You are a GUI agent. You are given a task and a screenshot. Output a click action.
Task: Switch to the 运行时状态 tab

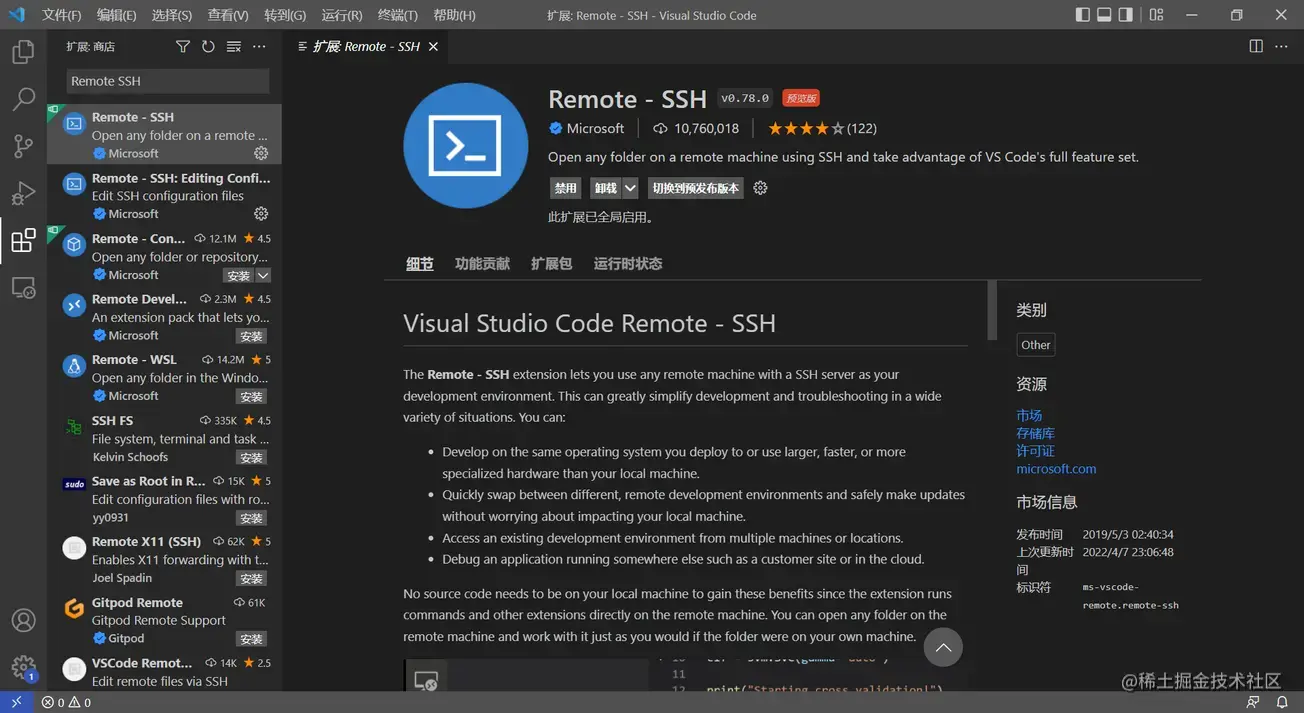(x=628, y=264)
